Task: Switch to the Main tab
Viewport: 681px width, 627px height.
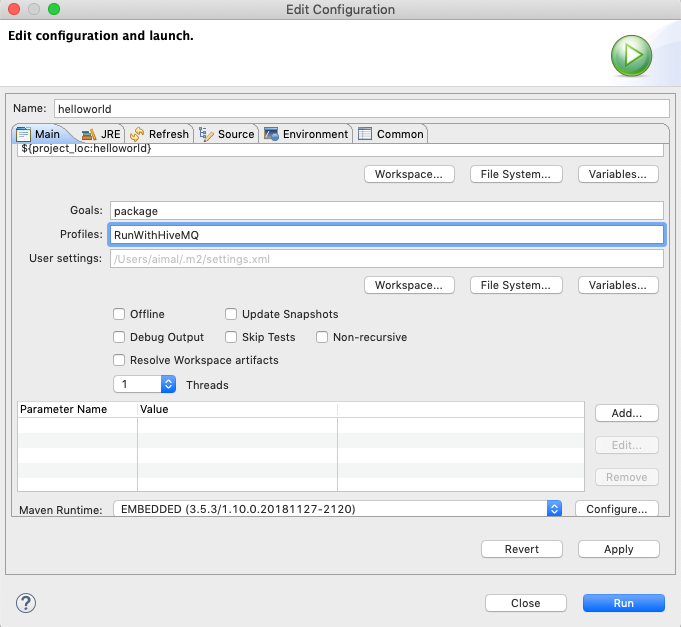Action: click(38, 134)
